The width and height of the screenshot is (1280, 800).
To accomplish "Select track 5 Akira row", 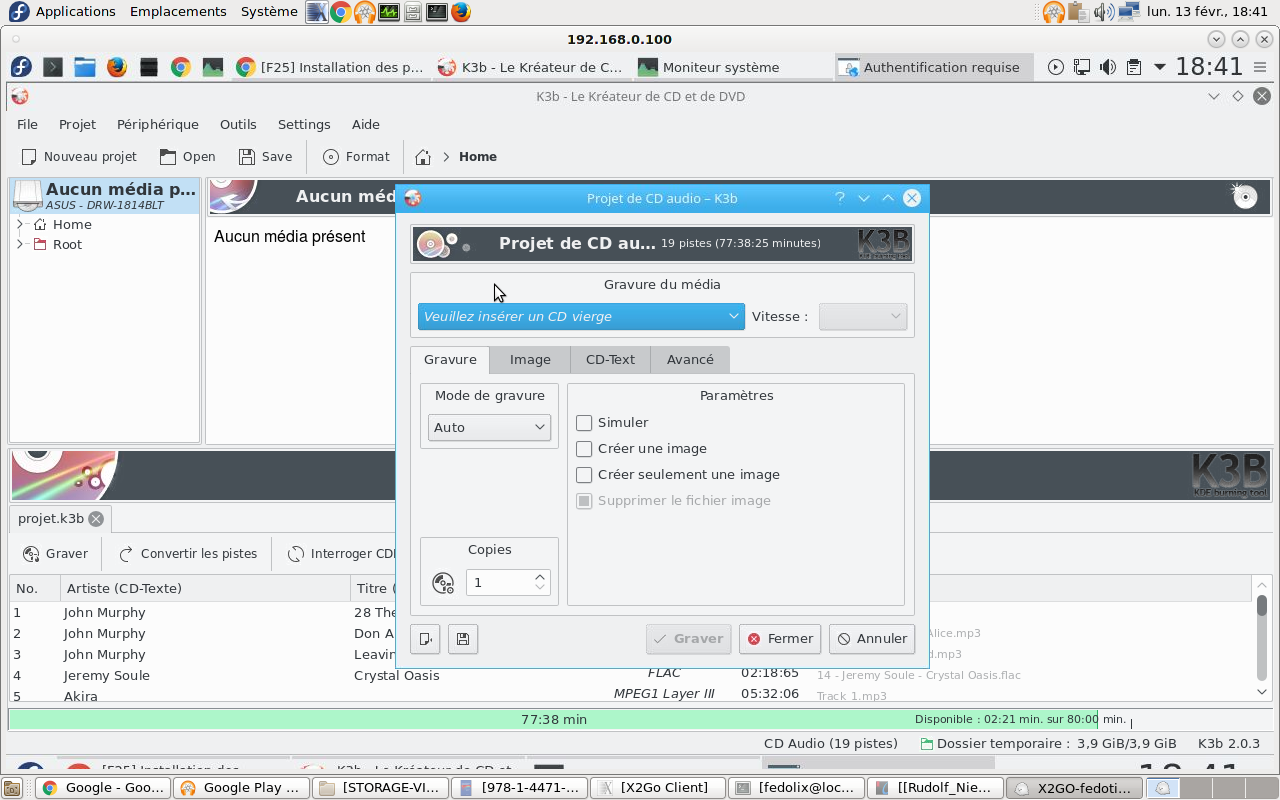I will (630, 696).
